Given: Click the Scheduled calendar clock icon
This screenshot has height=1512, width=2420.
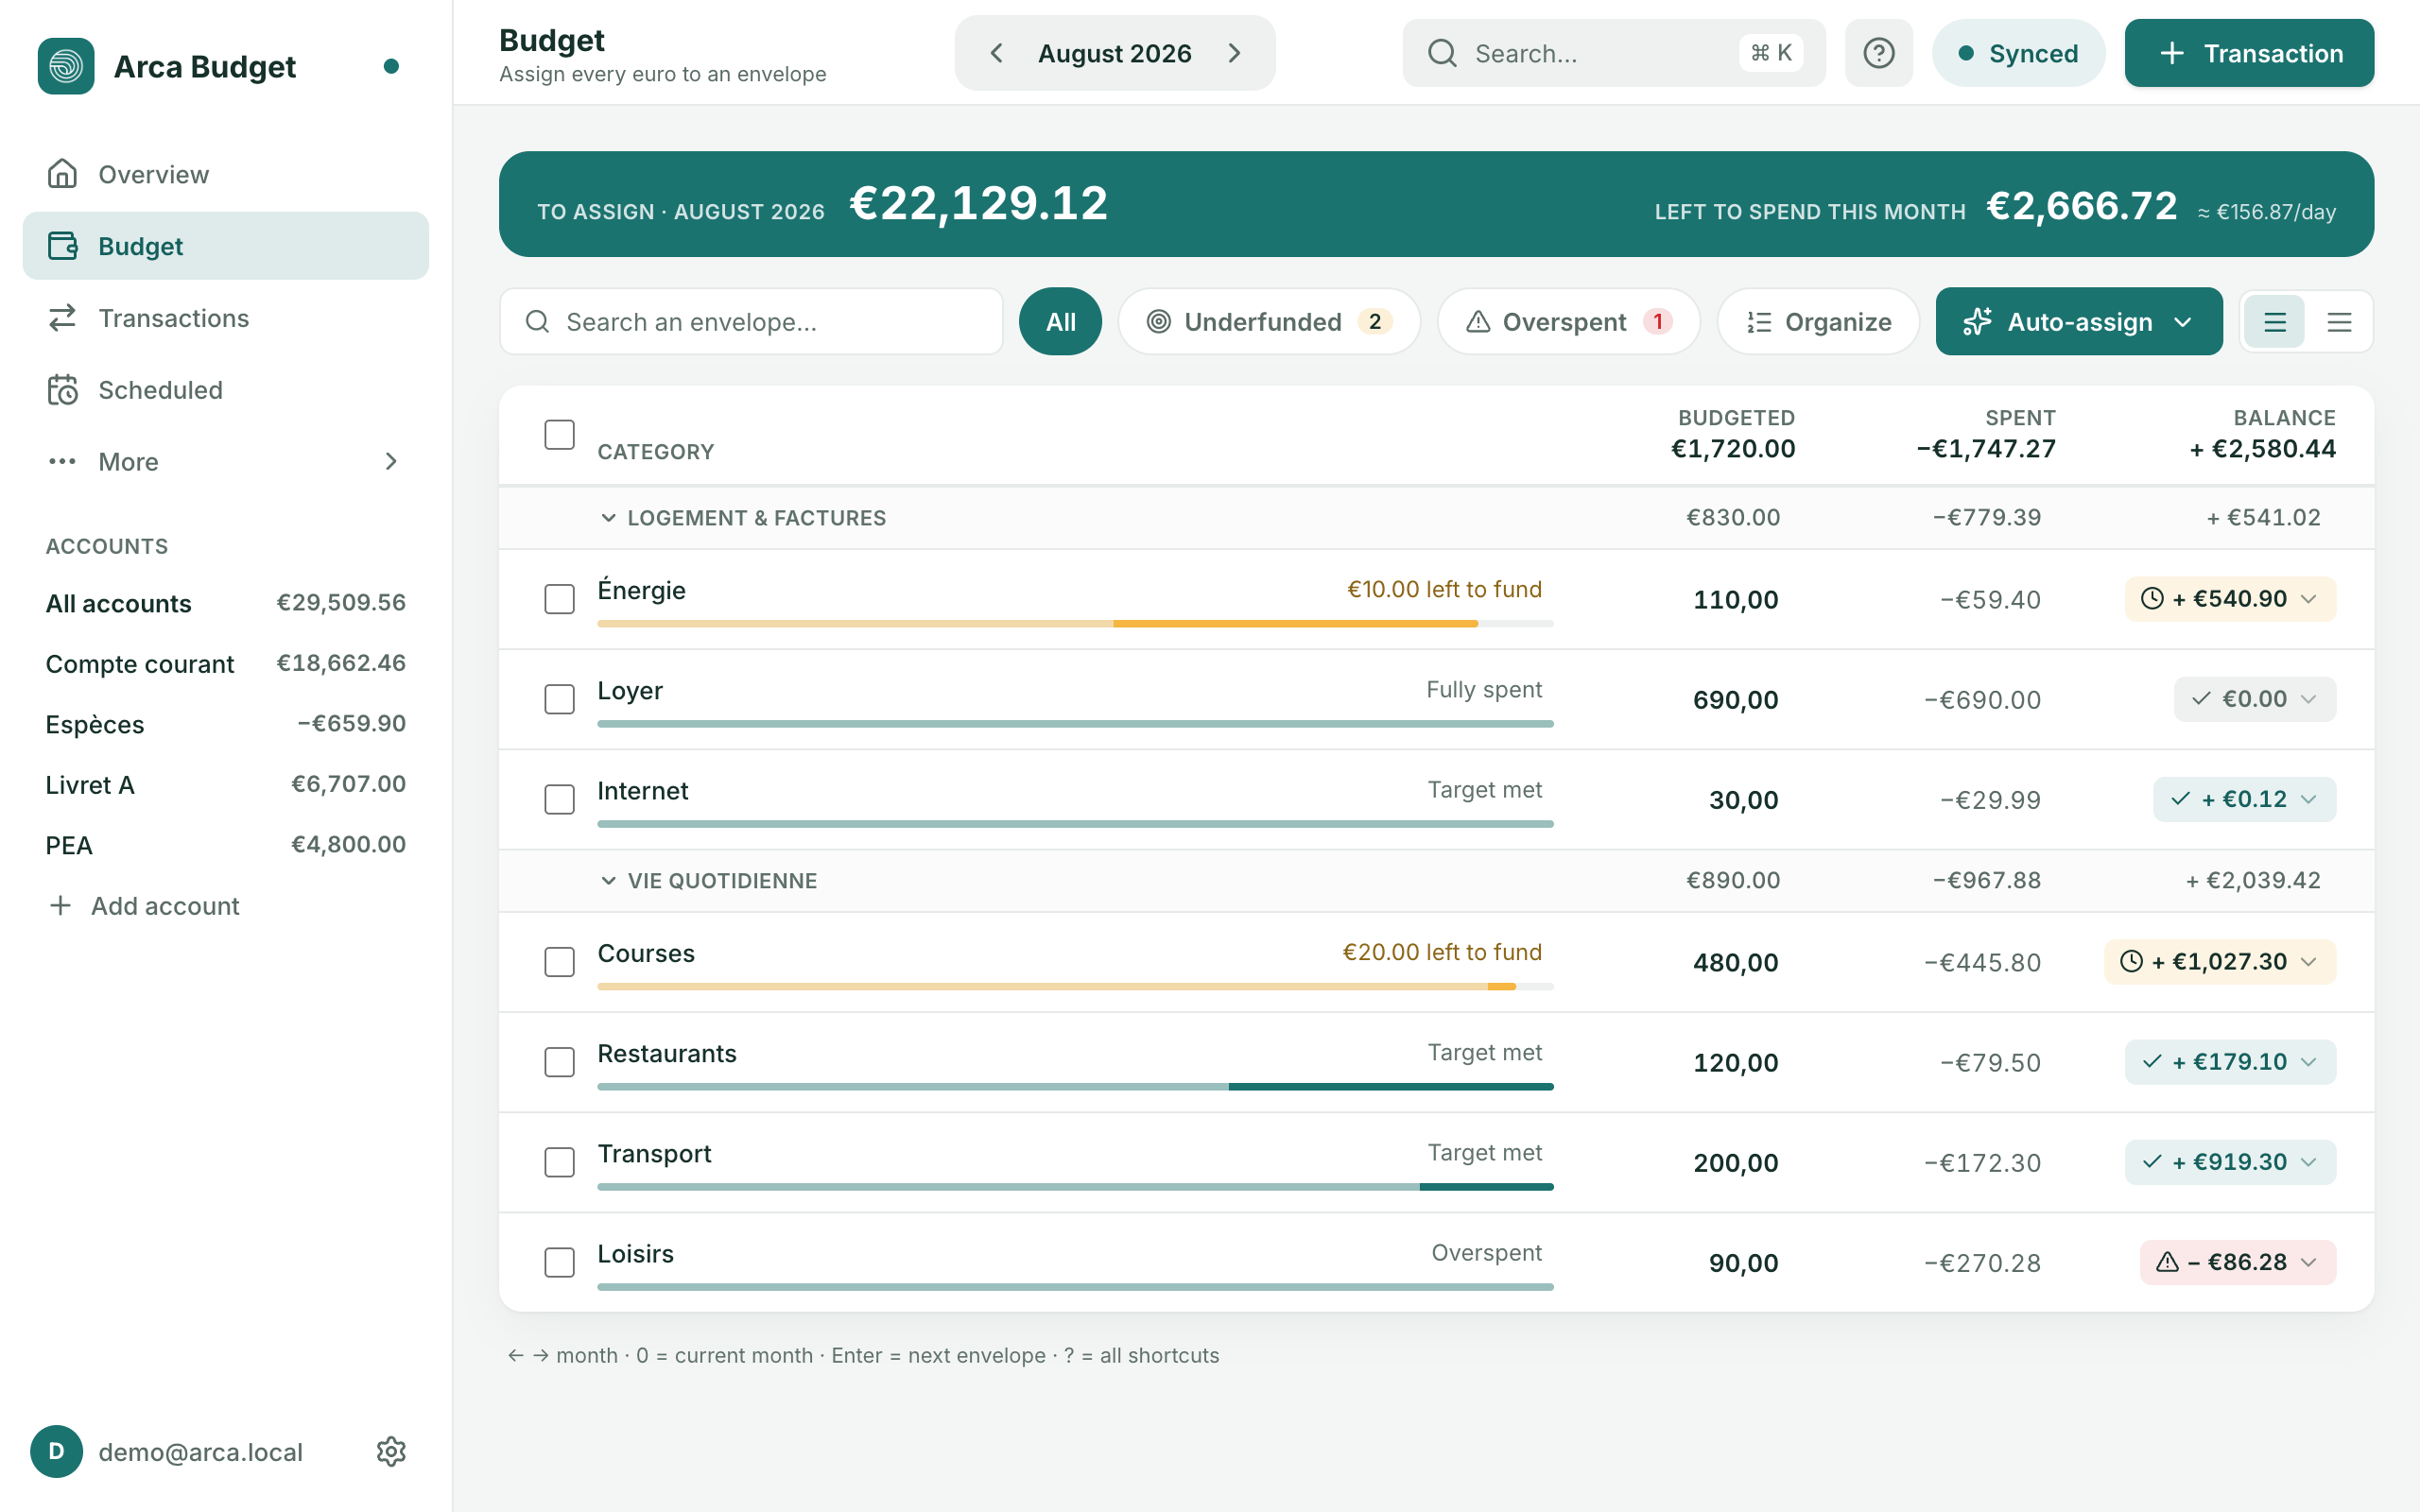Looking at the screenshot, I should coord(62,390).
